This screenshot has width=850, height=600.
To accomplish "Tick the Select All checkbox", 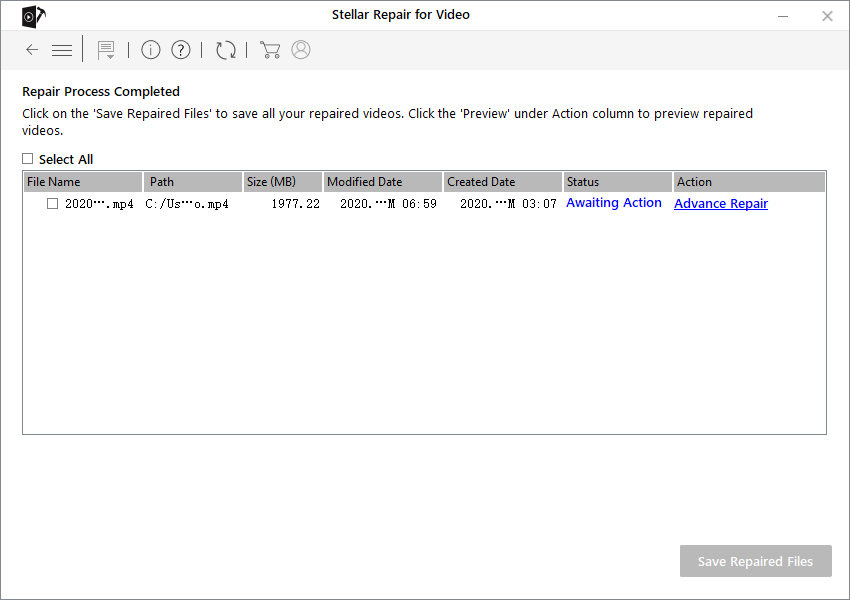I will [28, 158].
